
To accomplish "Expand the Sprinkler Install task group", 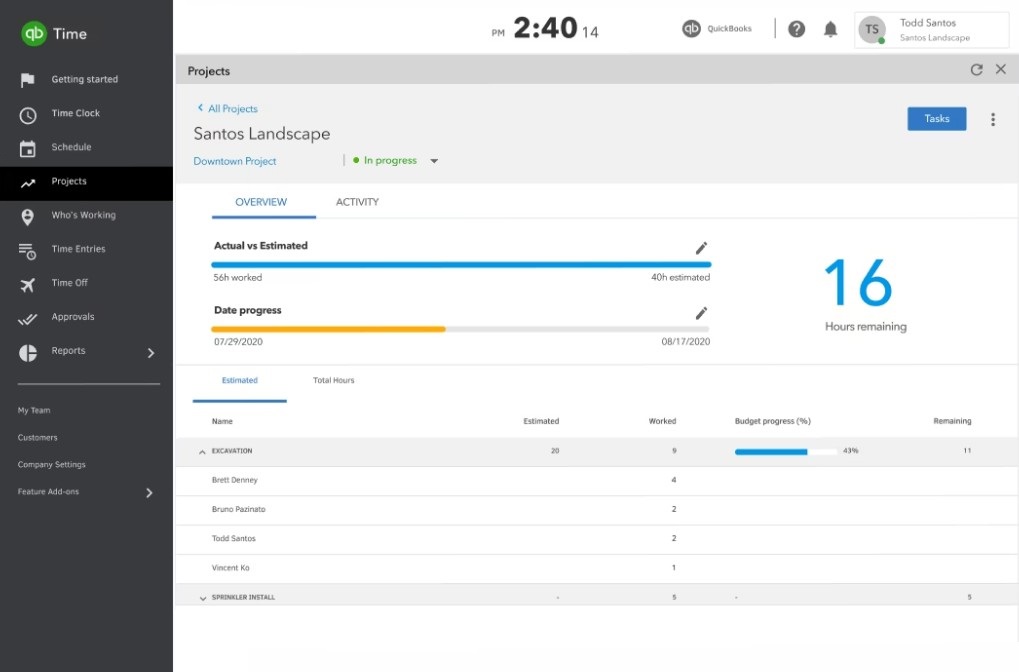I will point(202,598).
